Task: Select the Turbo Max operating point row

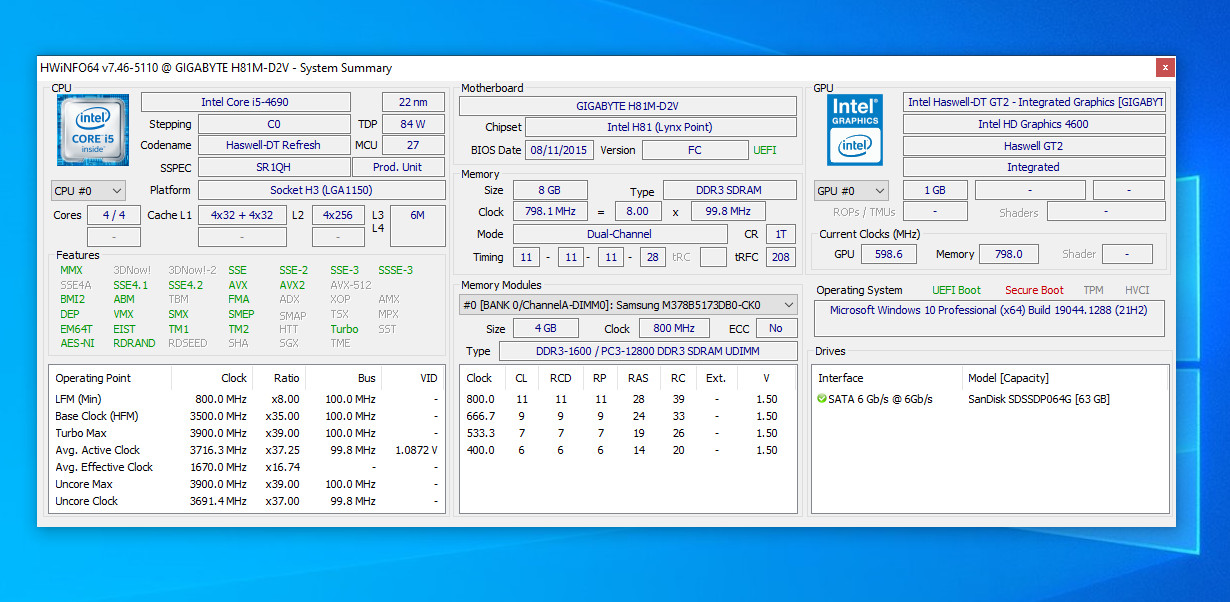Action: [81, 433]
